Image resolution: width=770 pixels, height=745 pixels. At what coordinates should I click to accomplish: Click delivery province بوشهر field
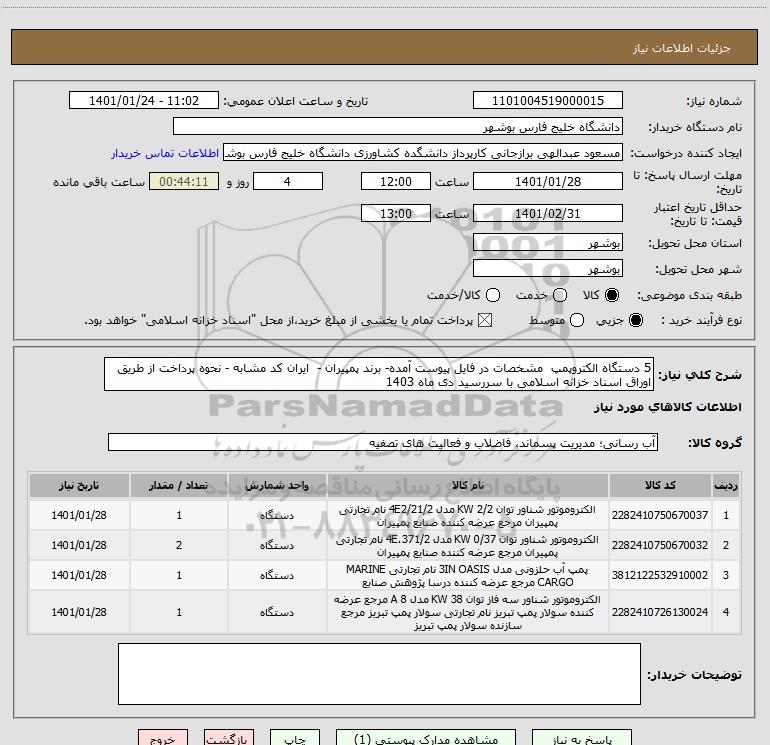548,242
